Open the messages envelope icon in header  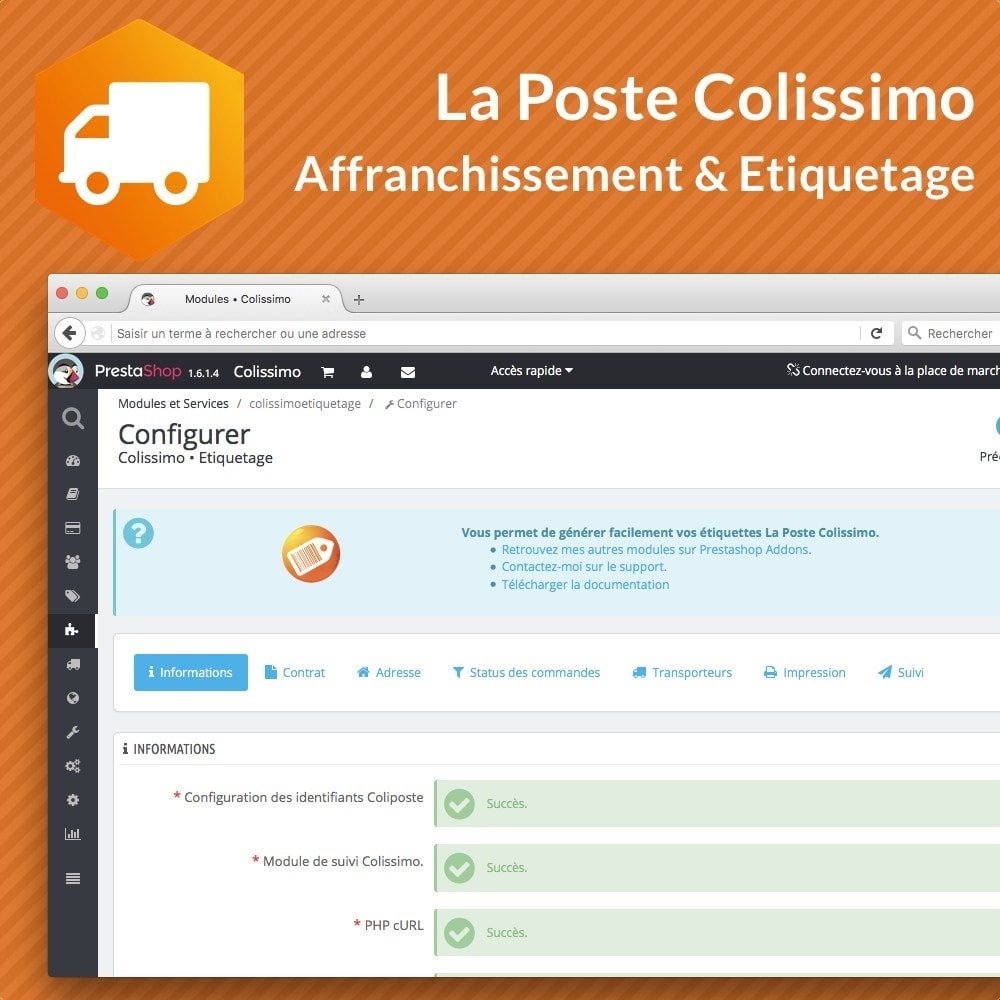[408, 372]
